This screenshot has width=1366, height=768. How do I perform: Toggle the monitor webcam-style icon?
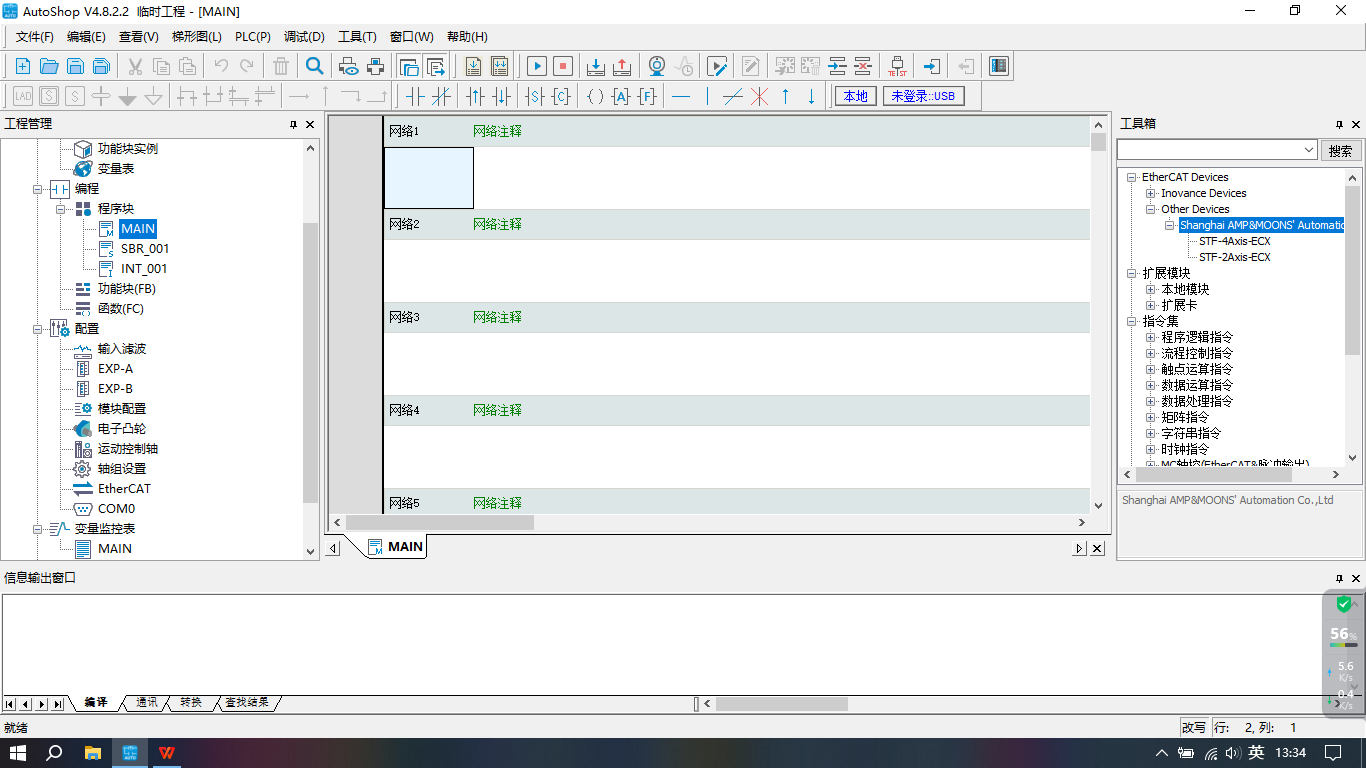pos(656,66)
